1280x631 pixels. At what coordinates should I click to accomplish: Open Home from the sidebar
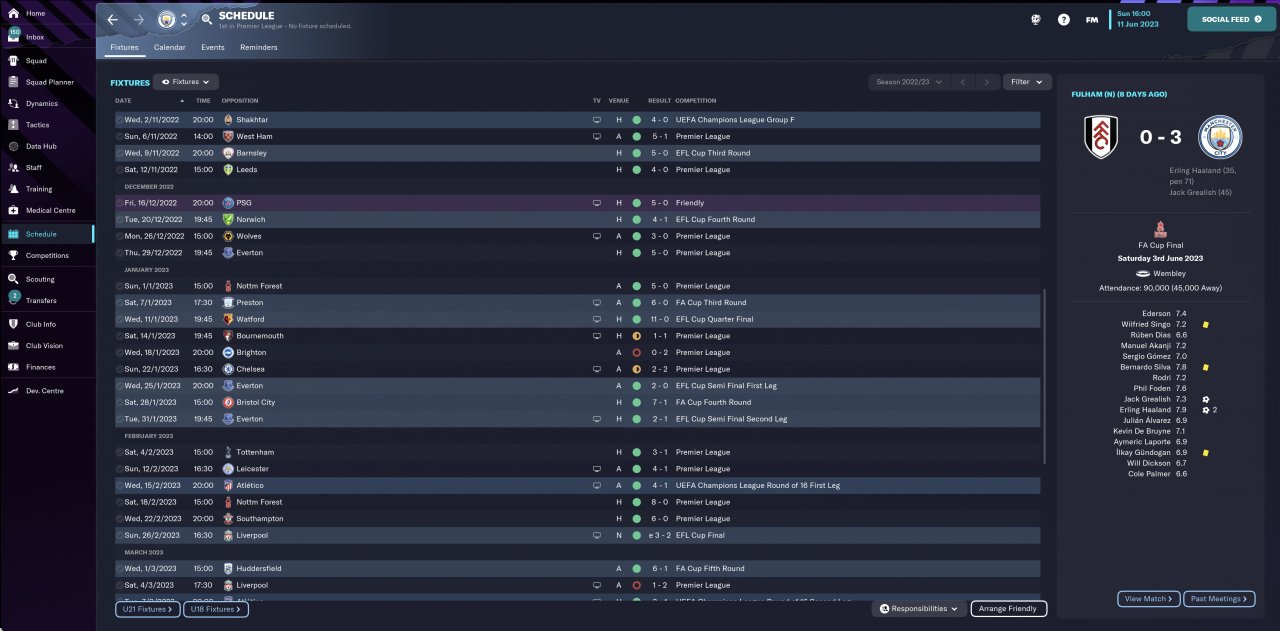tap(35, 13)
